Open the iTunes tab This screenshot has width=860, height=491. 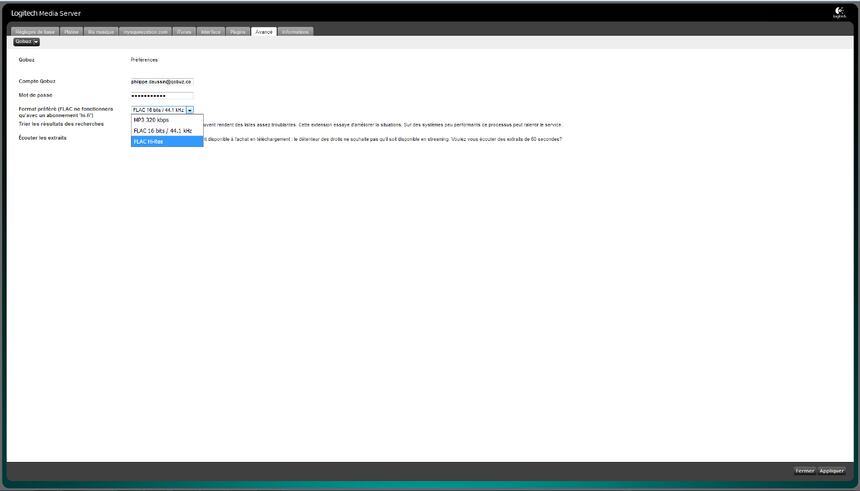click(184, 32)
